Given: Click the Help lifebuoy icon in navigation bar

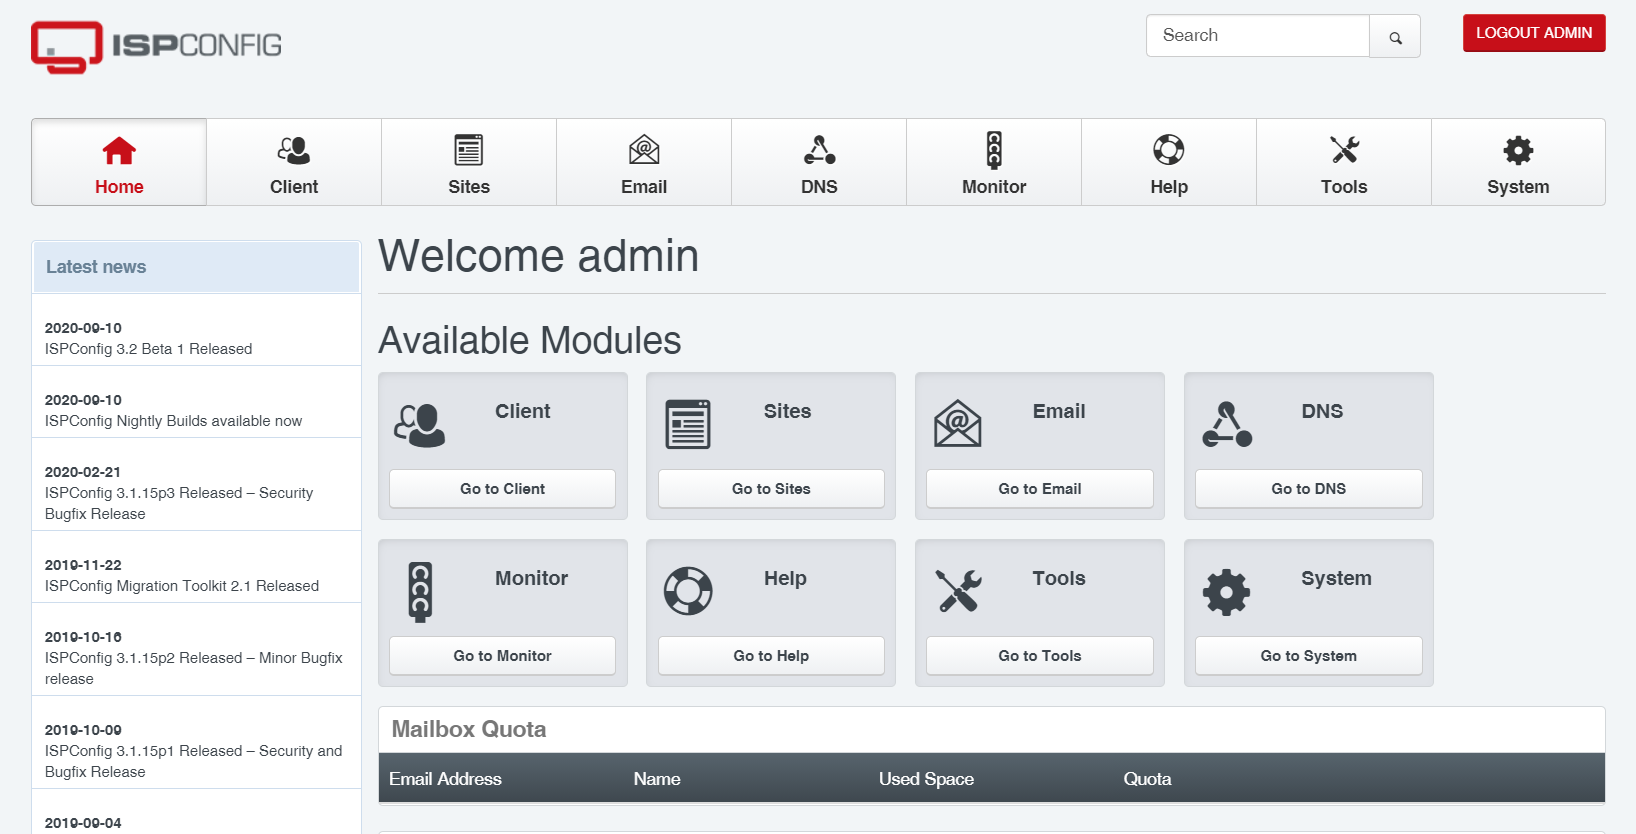Looking at the screenshot, I should 1169,150.
